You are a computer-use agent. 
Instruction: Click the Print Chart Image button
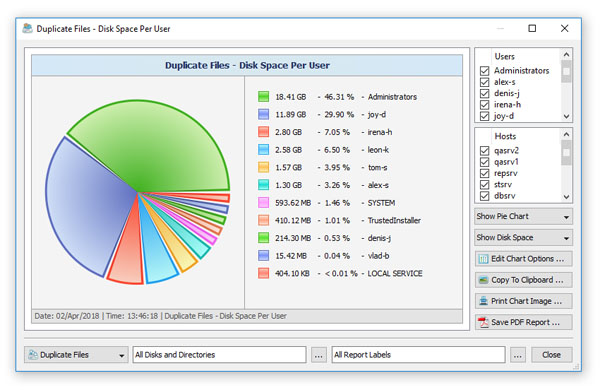pyautogui.click(x=523, y=301)
